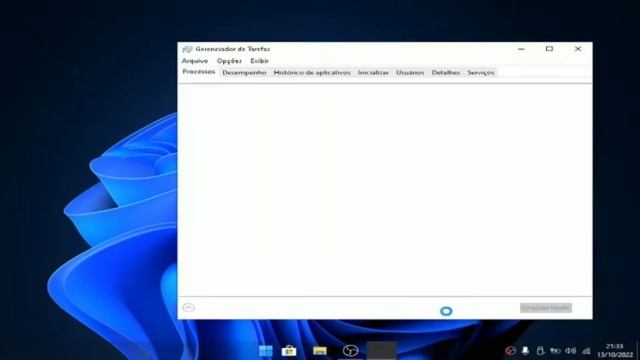Collapse Task Manager with the fewer-details arrow
Image resolution: width=640 pixels, height=360 pixels.
[x=189, y=307]
